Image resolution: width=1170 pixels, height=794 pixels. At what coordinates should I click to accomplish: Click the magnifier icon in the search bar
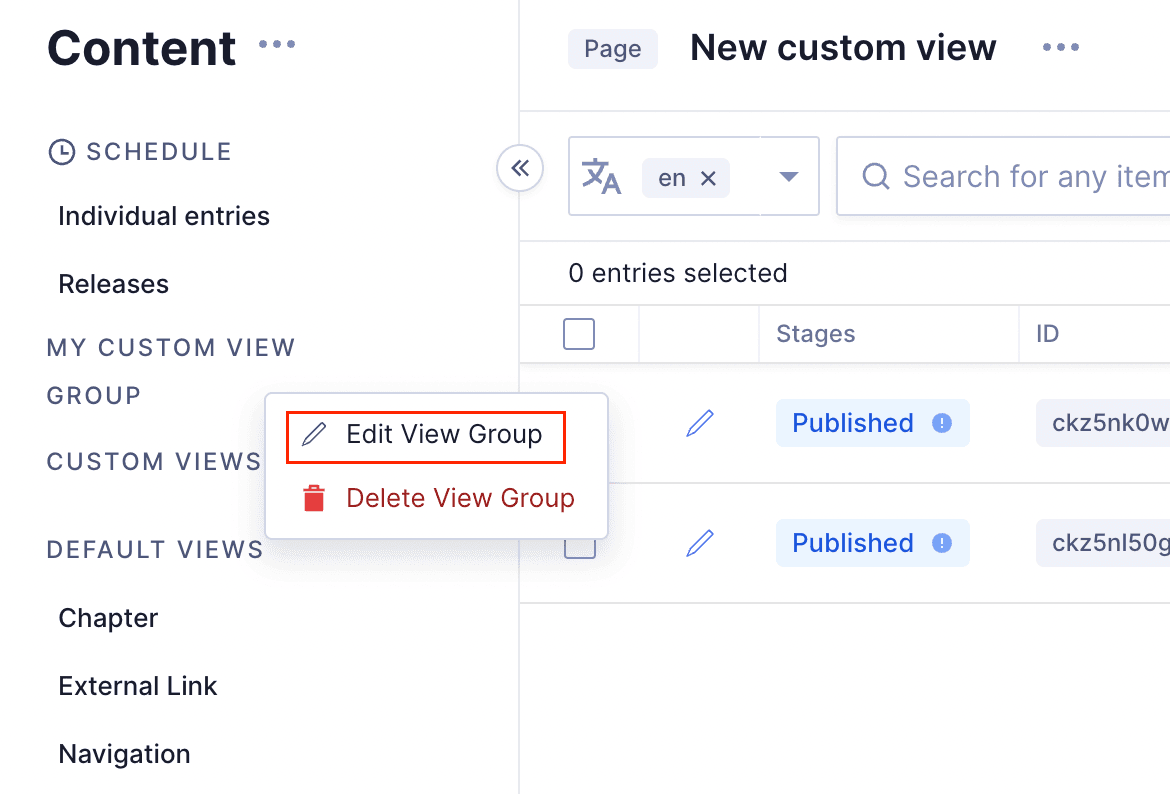pyautogui.click(x=875, y=176)
